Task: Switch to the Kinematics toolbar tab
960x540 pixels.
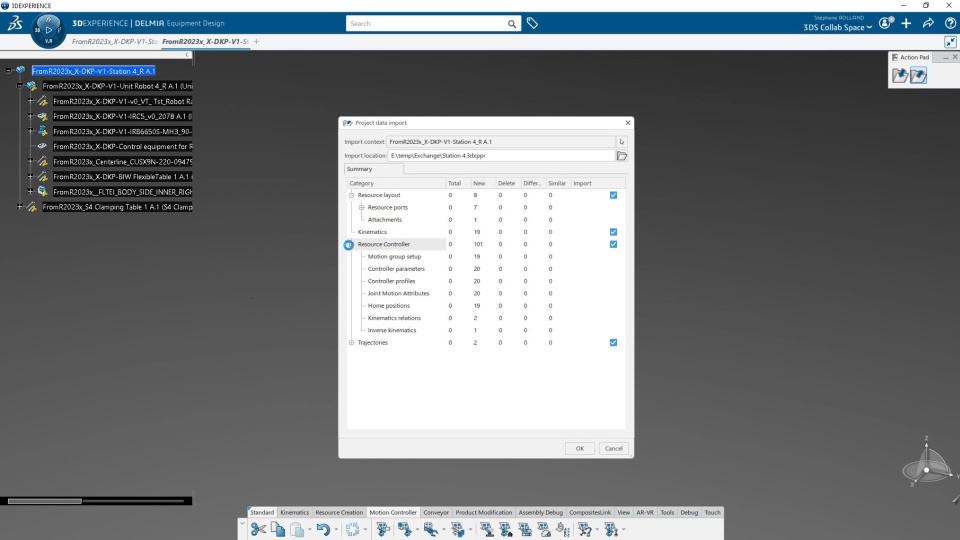Action: pos(294,512)
